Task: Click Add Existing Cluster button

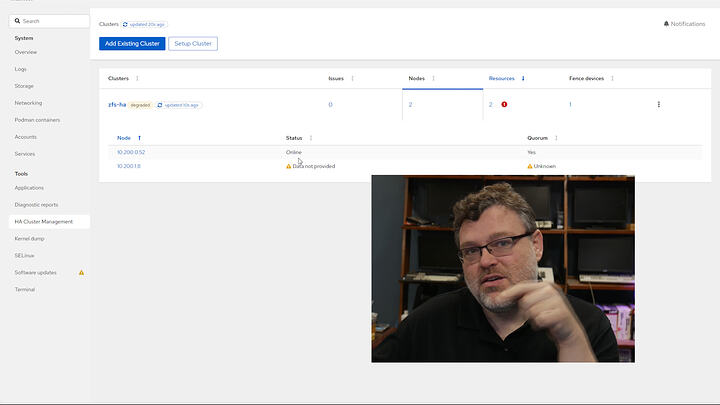Action: point(132,44)
